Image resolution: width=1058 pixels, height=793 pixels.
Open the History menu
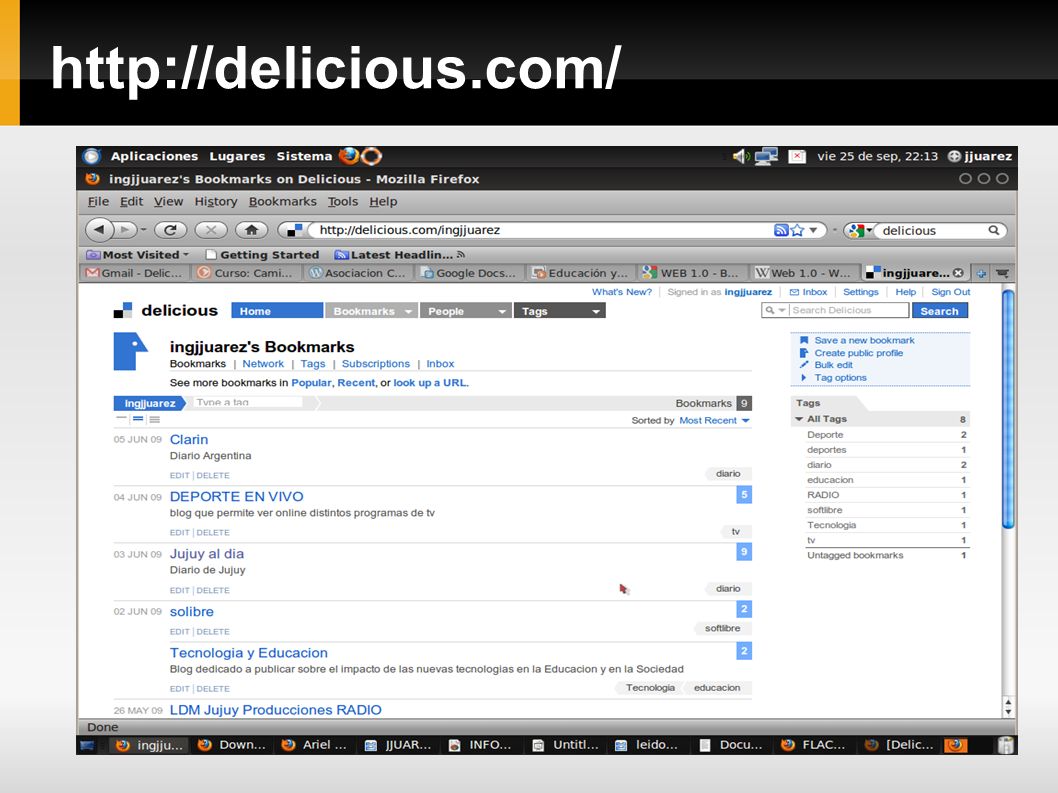click(x=216, y=201)
